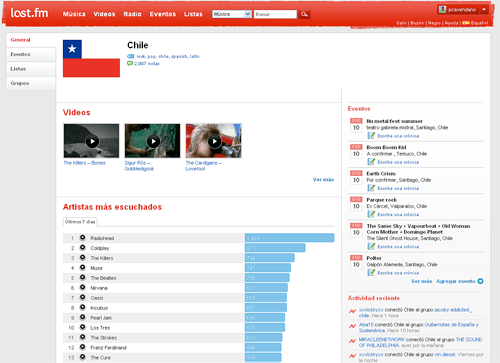500x363 pixels.
Task: Click the last.fm logo
Action: 29,13
